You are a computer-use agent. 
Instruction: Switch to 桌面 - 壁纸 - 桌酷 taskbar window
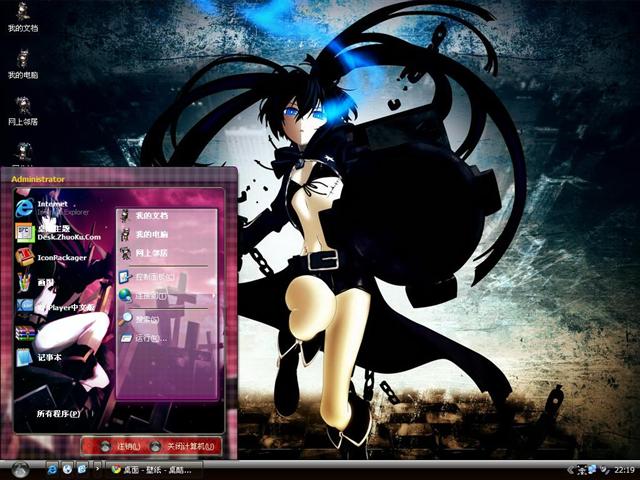click(154, 470)
